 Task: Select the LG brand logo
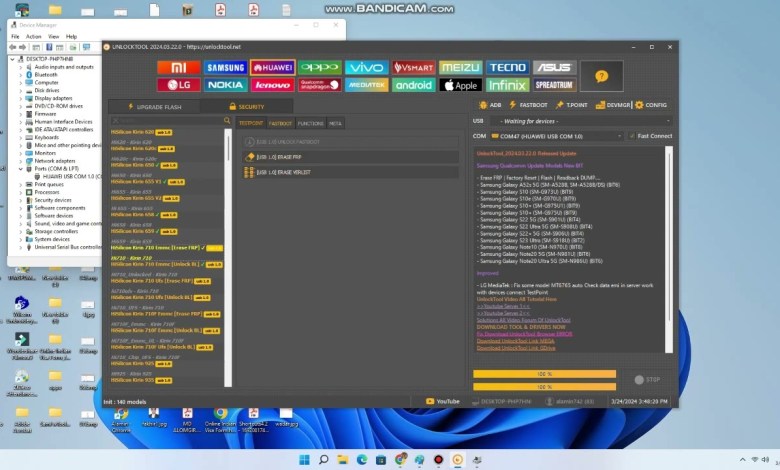[179, 85]
